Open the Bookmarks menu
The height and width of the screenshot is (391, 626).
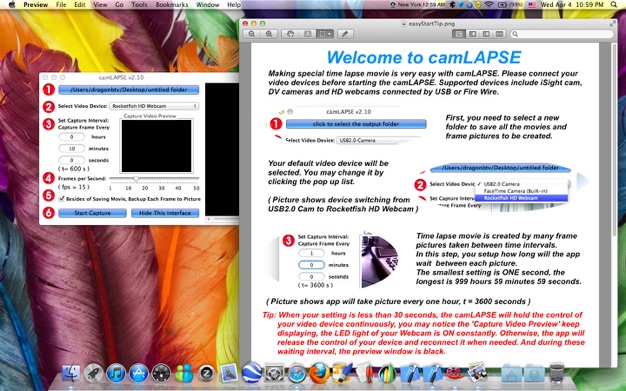pos(172,5)
